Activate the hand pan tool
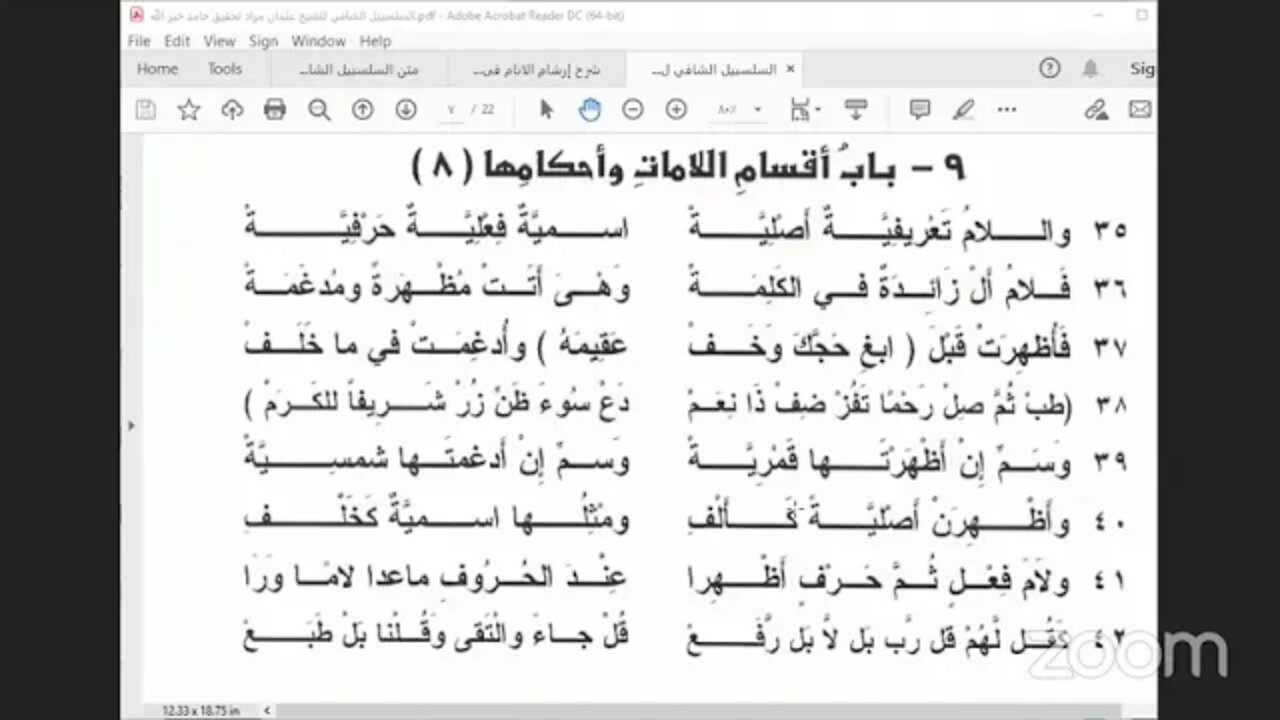Image resolution: width=1280 pixels, height=720 pixels. (x=590, y=110)
